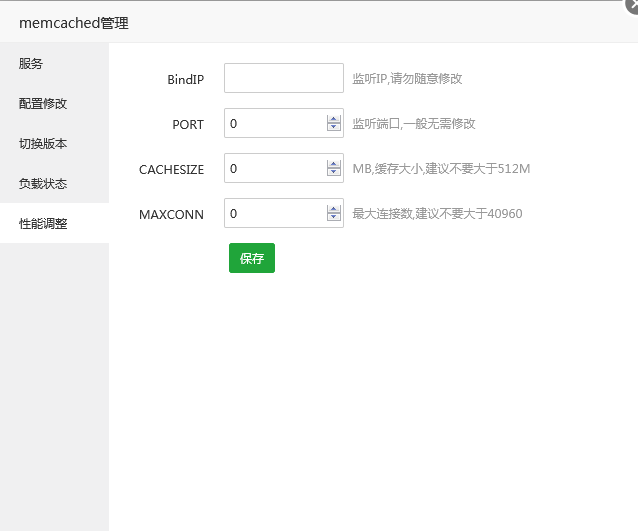Image resolution: width=638 pixels, height=531 pixels.
Task: Click the MAXCONN number field
Action: pyautogui.click(x=284, y=213)
